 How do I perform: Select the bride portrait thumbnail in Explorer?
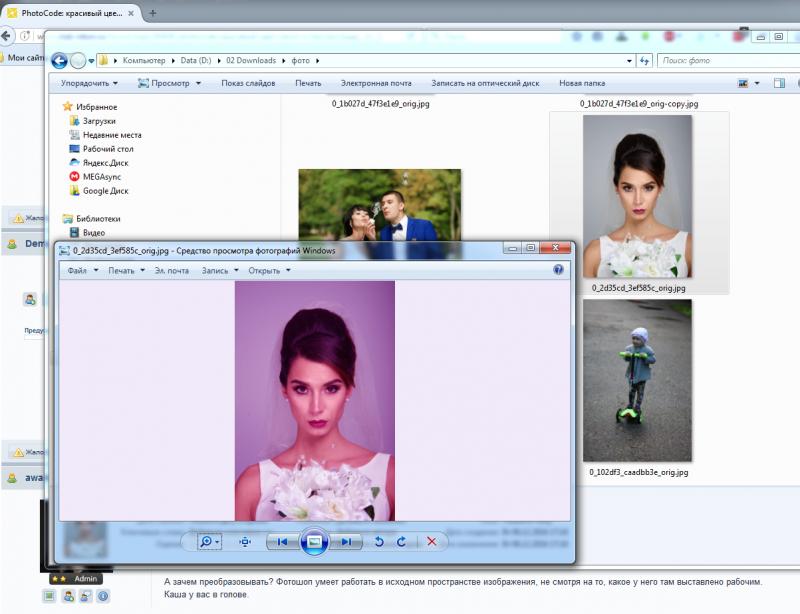pos(637,197)
